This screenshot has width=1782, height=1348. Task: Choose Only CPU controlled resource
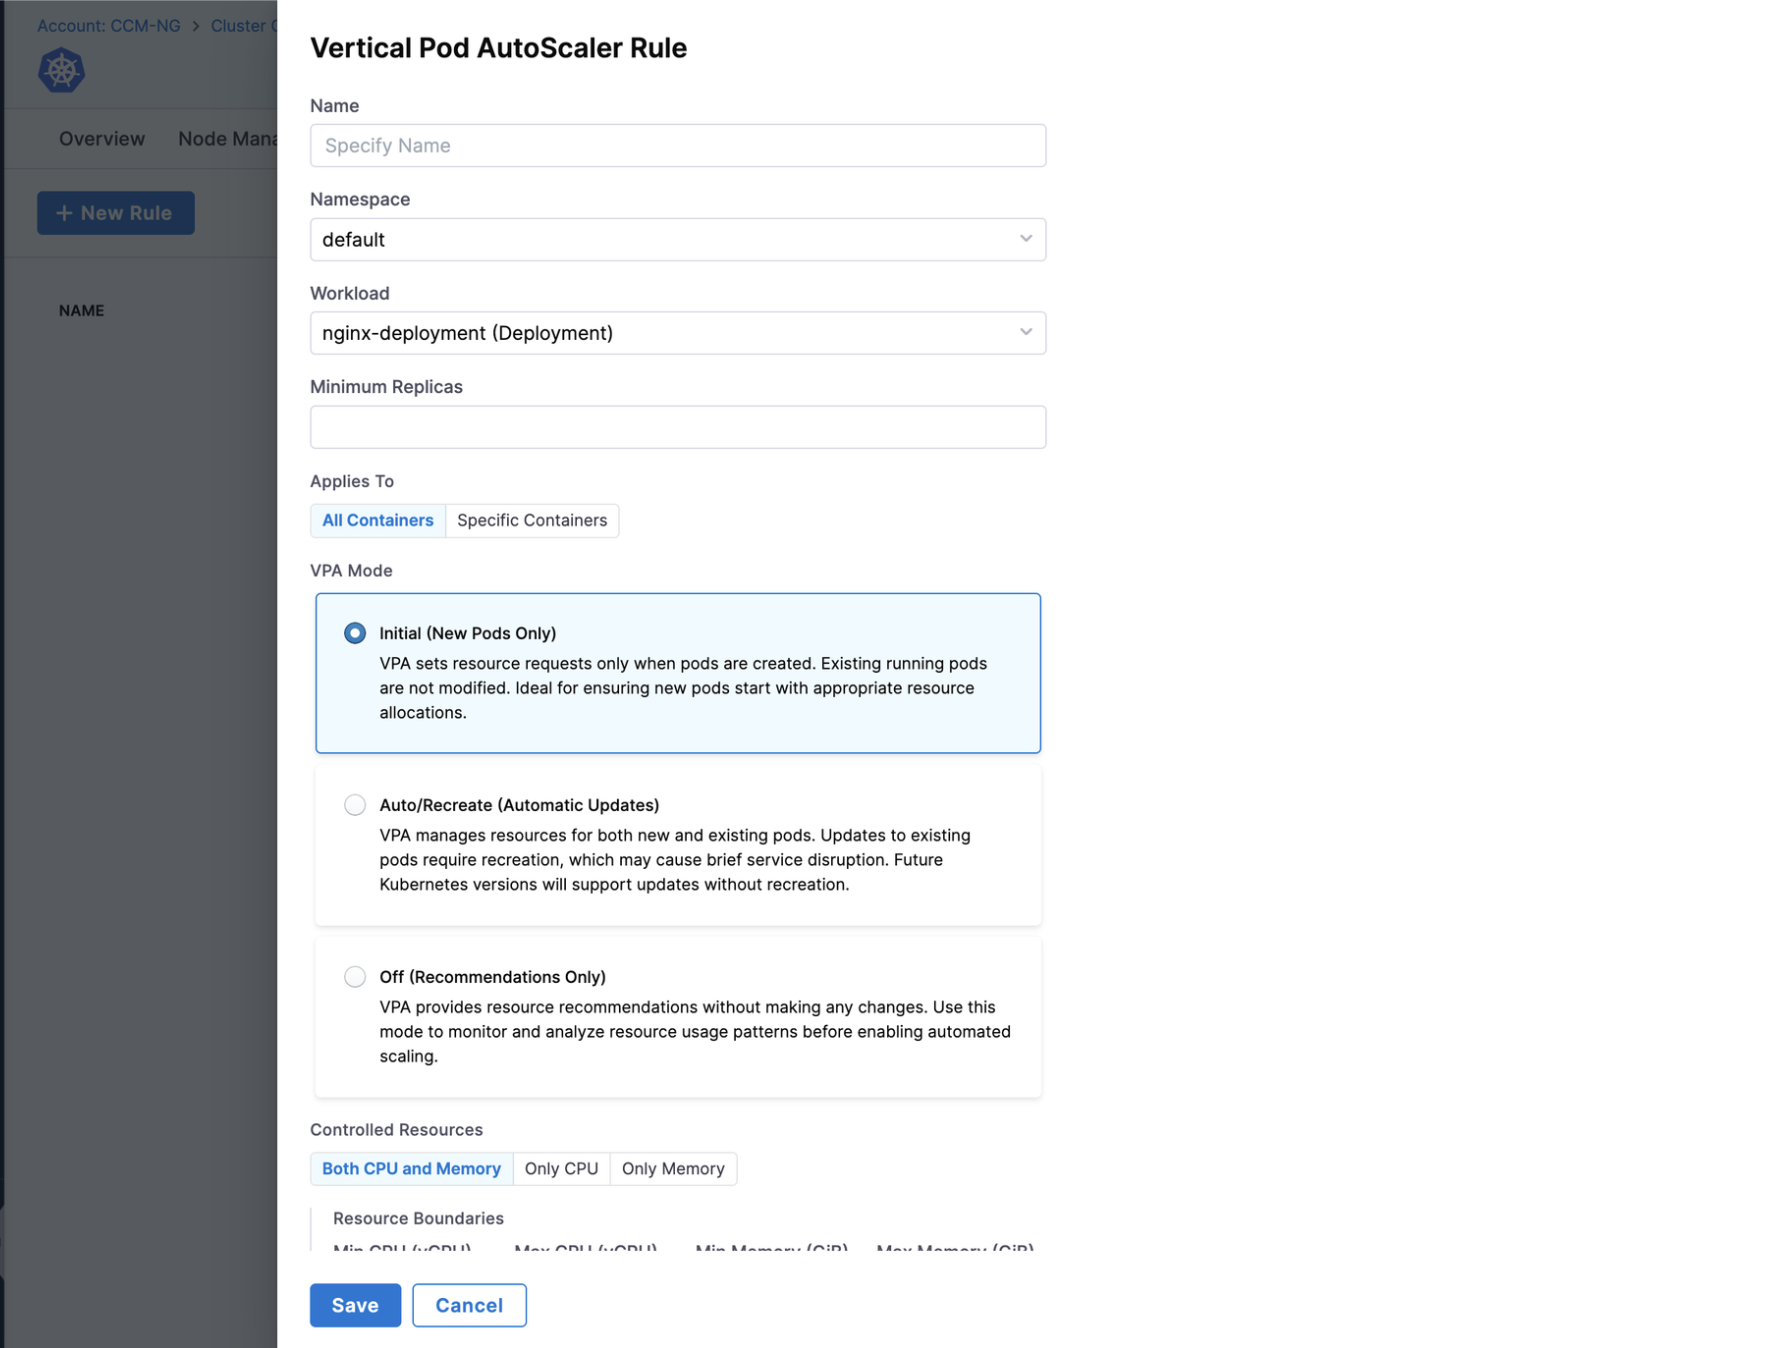tap(561, 1168)
